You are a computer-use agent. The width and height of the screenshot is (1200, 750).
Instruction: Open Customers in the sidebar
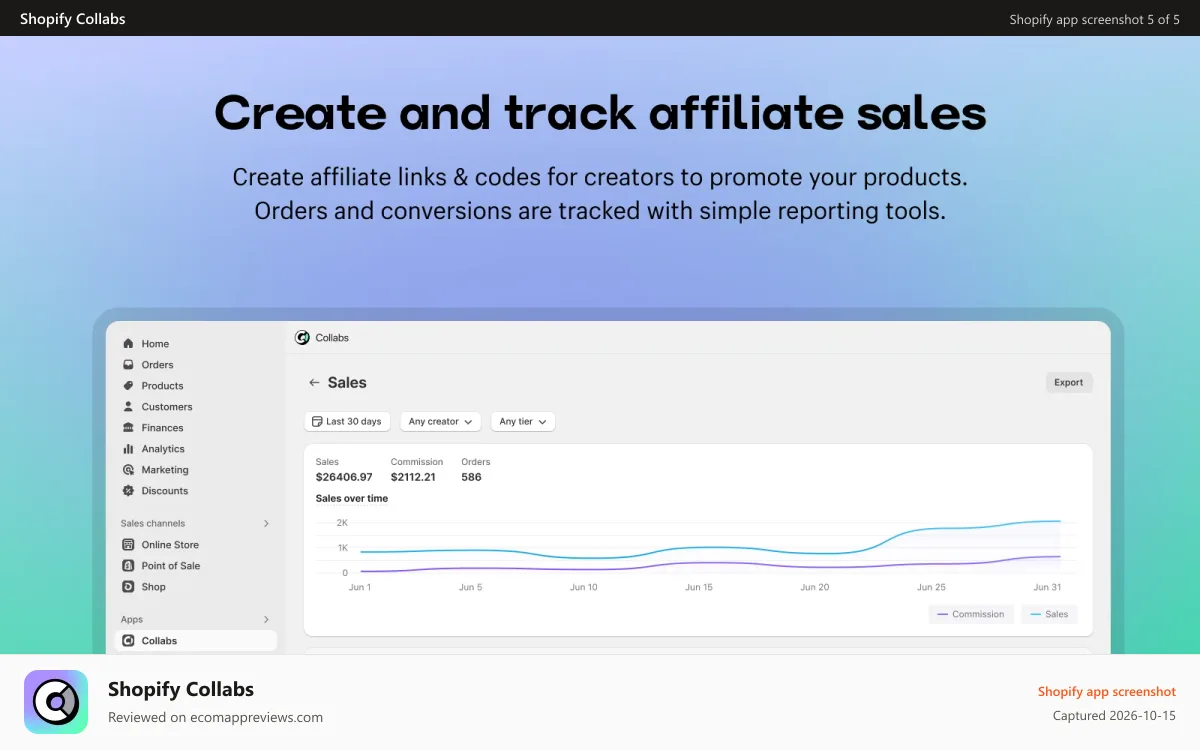[167, 407]
